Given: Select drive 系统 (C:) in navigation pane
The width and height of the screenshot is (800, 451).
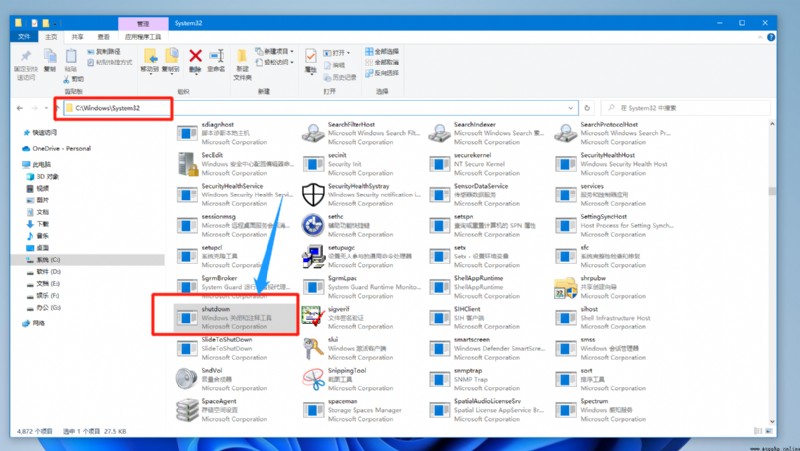Looking at the screenshot, I should 48,260.
